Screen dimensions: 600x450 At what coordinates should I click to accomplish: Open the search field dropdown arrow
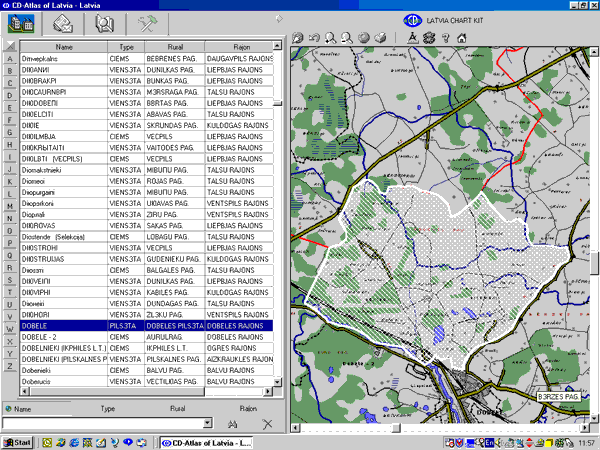207,423
